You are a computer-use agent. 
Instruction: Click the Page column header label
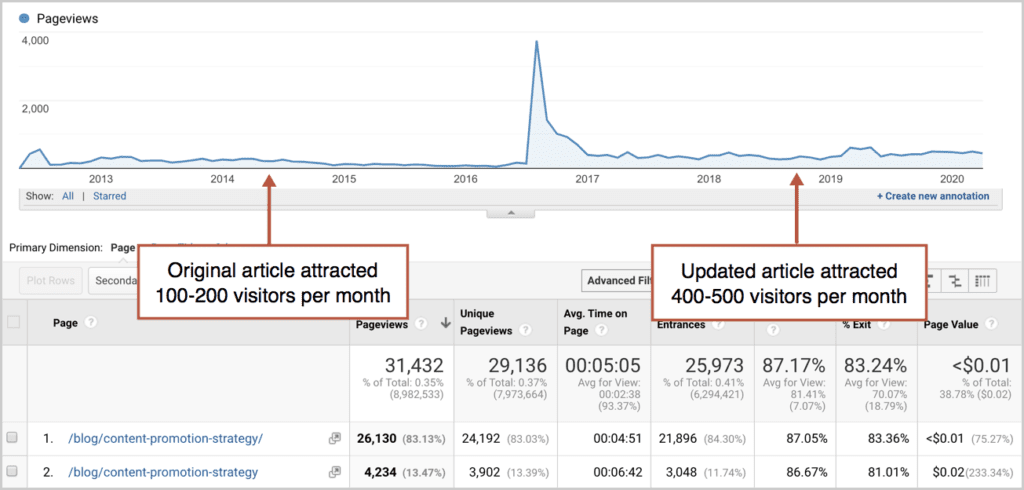point(67,323)
